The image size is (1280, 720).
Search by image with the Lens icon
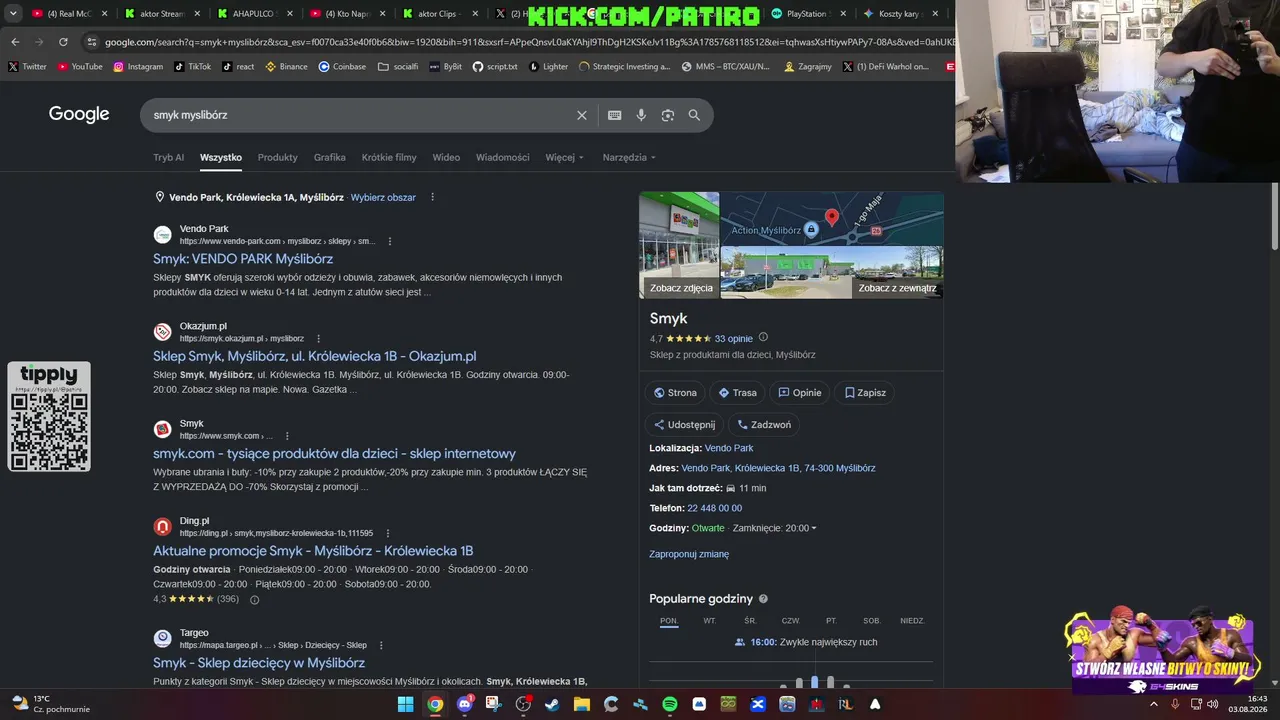668,115
